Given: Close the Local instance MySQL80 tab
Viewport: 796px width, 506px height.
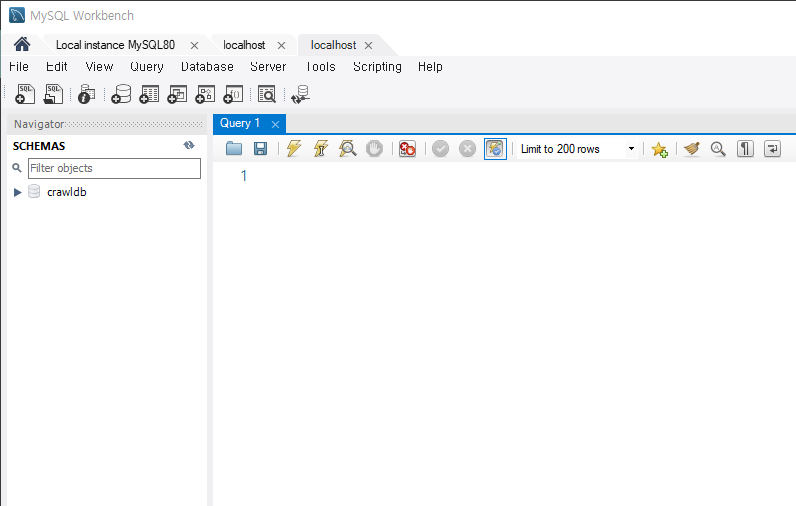Looking at the screenshot, I should point(194,46).
